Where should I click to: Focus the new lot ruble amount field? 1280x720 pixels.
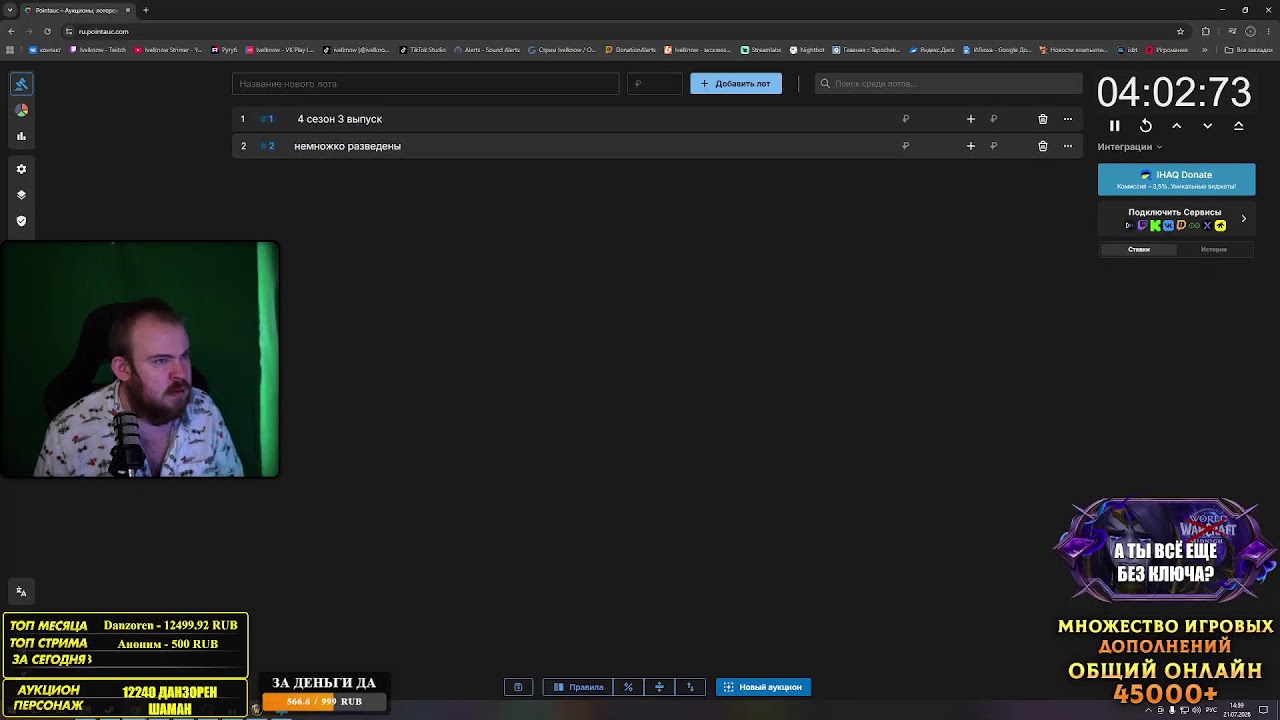point(654,84)
